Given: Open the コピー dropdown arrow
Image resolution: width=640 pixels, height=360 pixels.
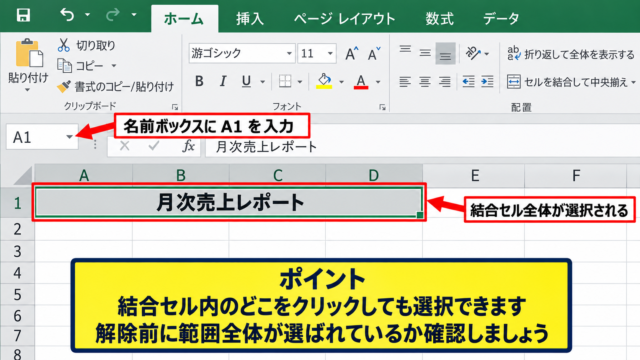Looking at the screenshot, I should pos(114,65).
